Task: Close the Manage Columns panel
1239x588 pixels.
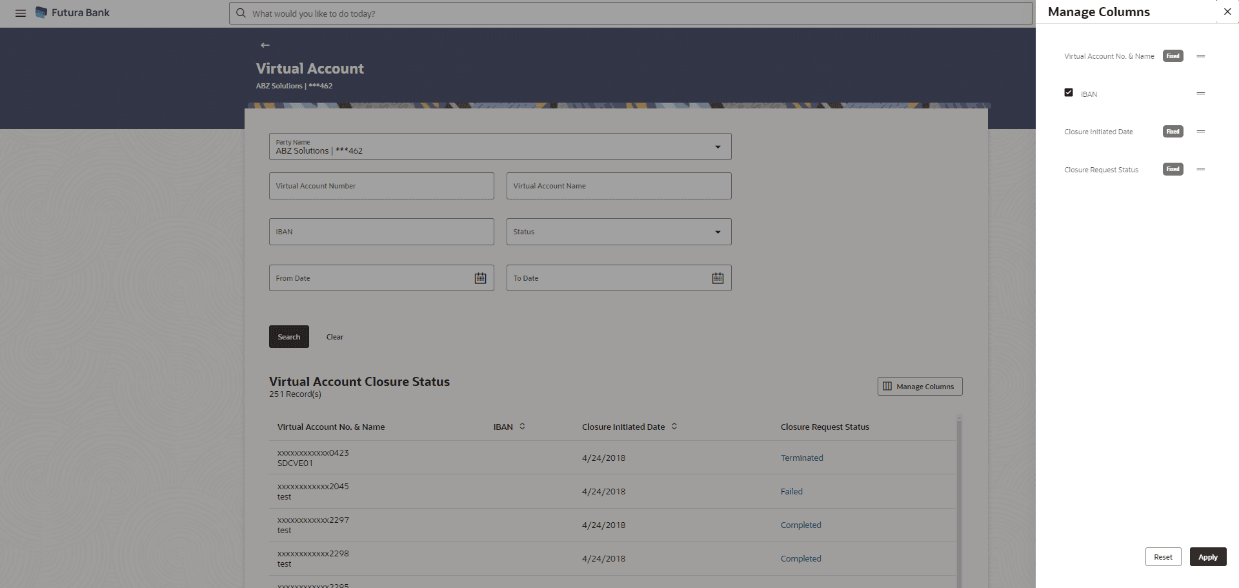Action: [1227, 11]
